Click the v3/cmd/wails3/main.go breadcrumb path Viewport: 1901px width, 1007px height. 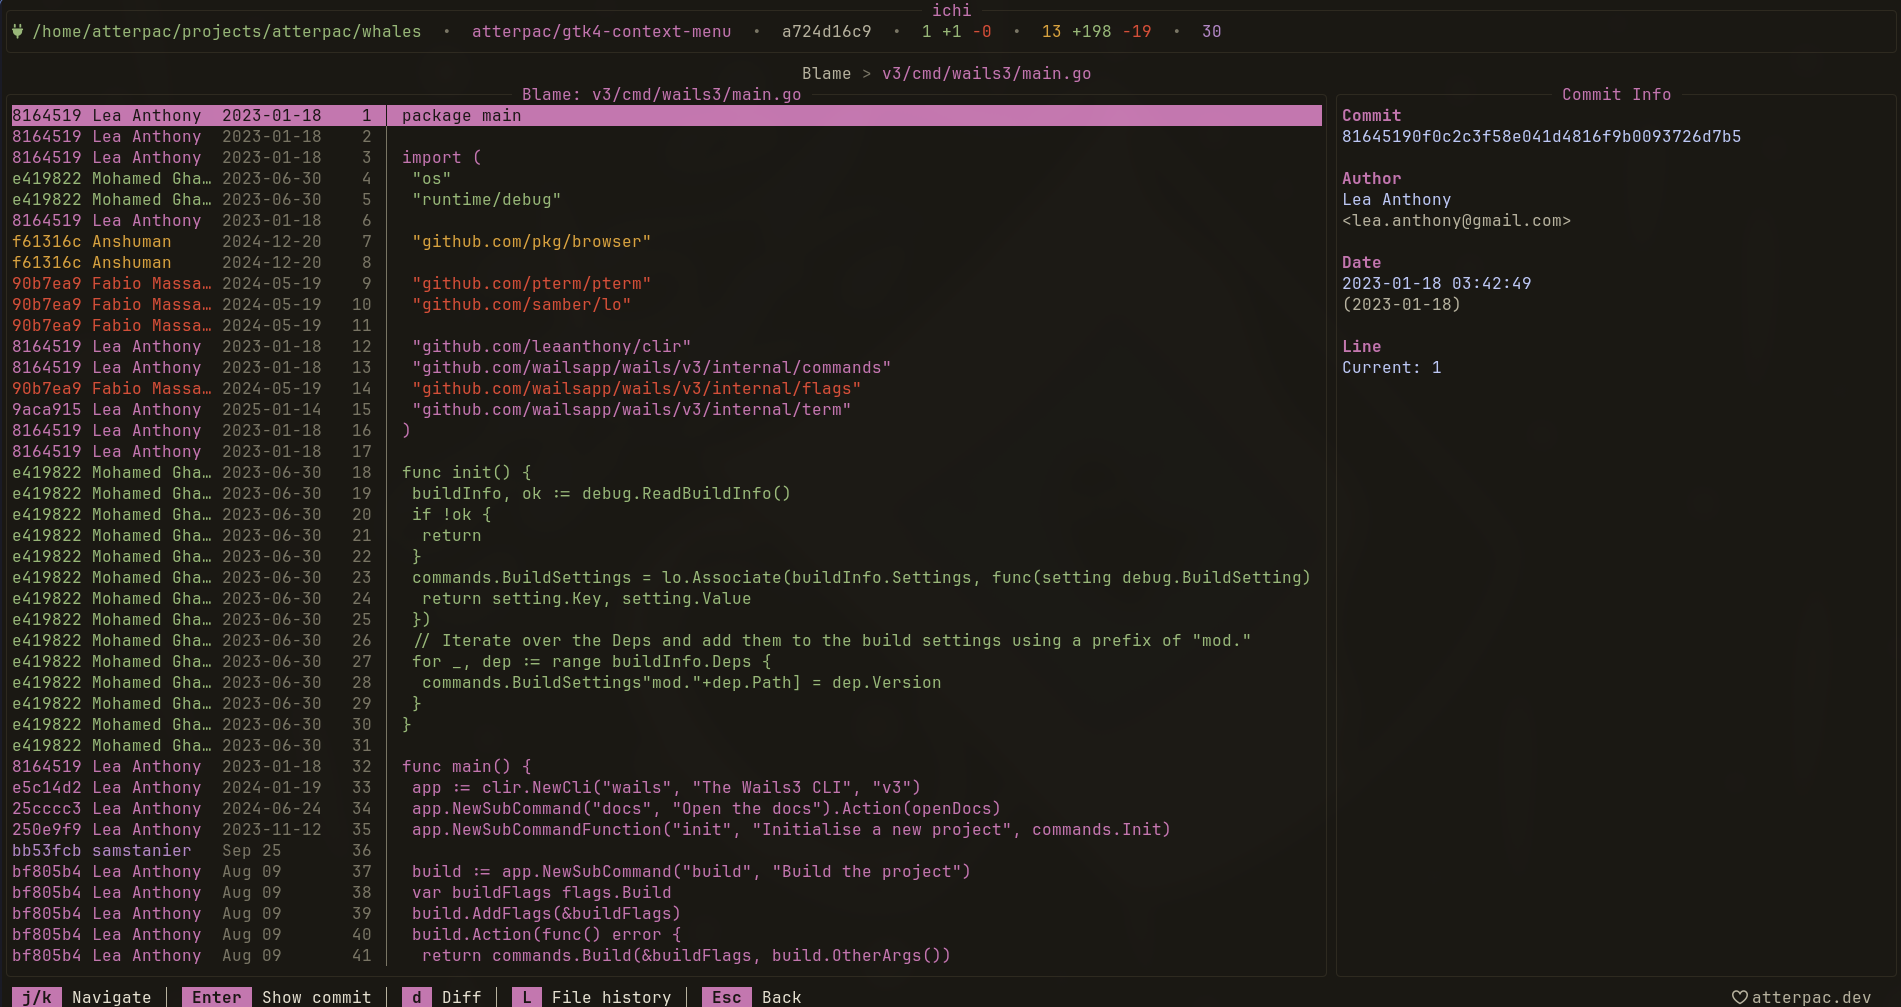(986, 73)
